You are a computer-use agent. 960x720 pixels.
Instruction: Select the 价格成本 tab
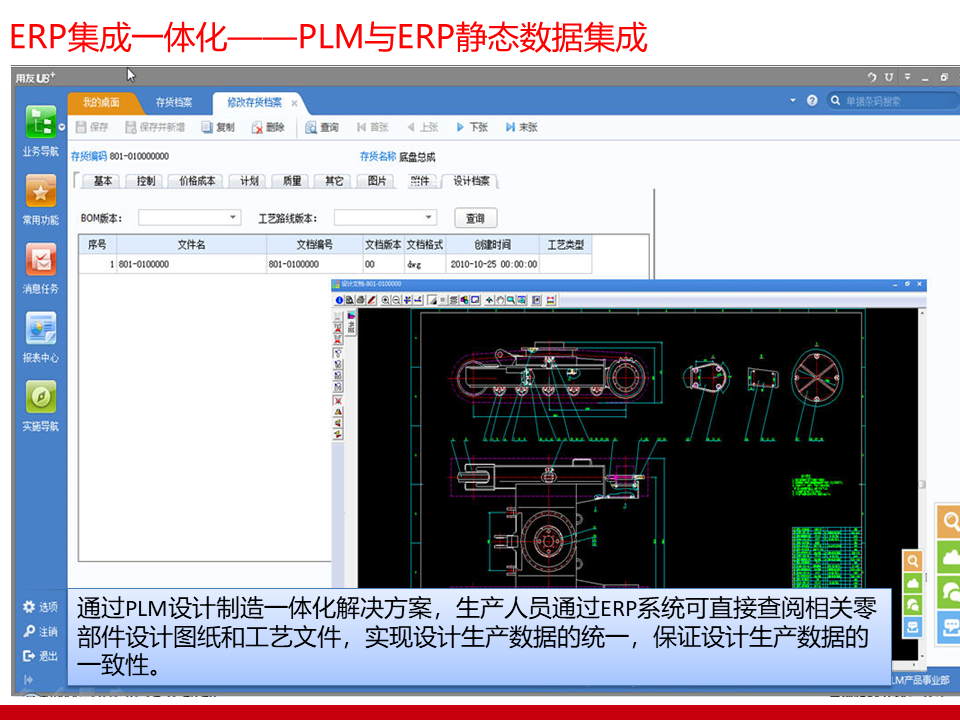click(197, 181)
